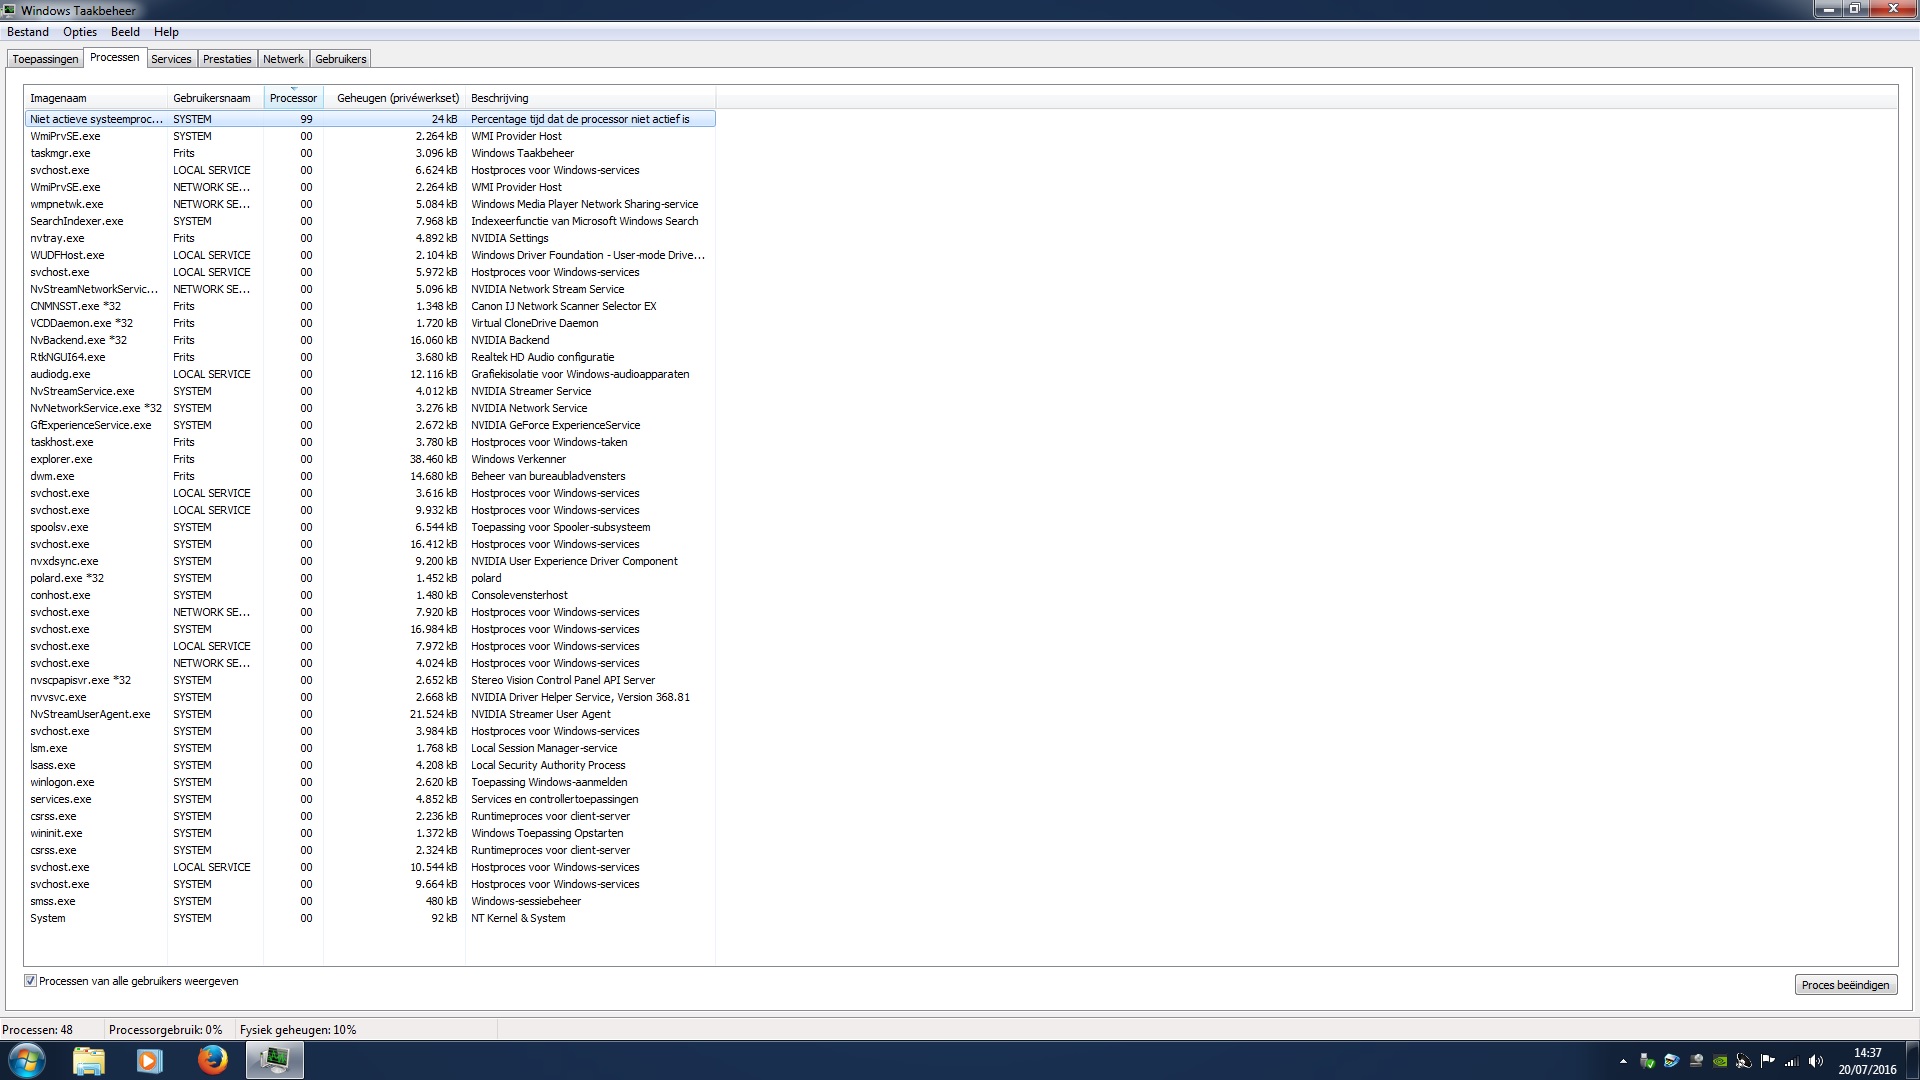
Task: Click 'NVIDIA Driver Helper Service, Version 368.81' description
Action: coord(580,697)
